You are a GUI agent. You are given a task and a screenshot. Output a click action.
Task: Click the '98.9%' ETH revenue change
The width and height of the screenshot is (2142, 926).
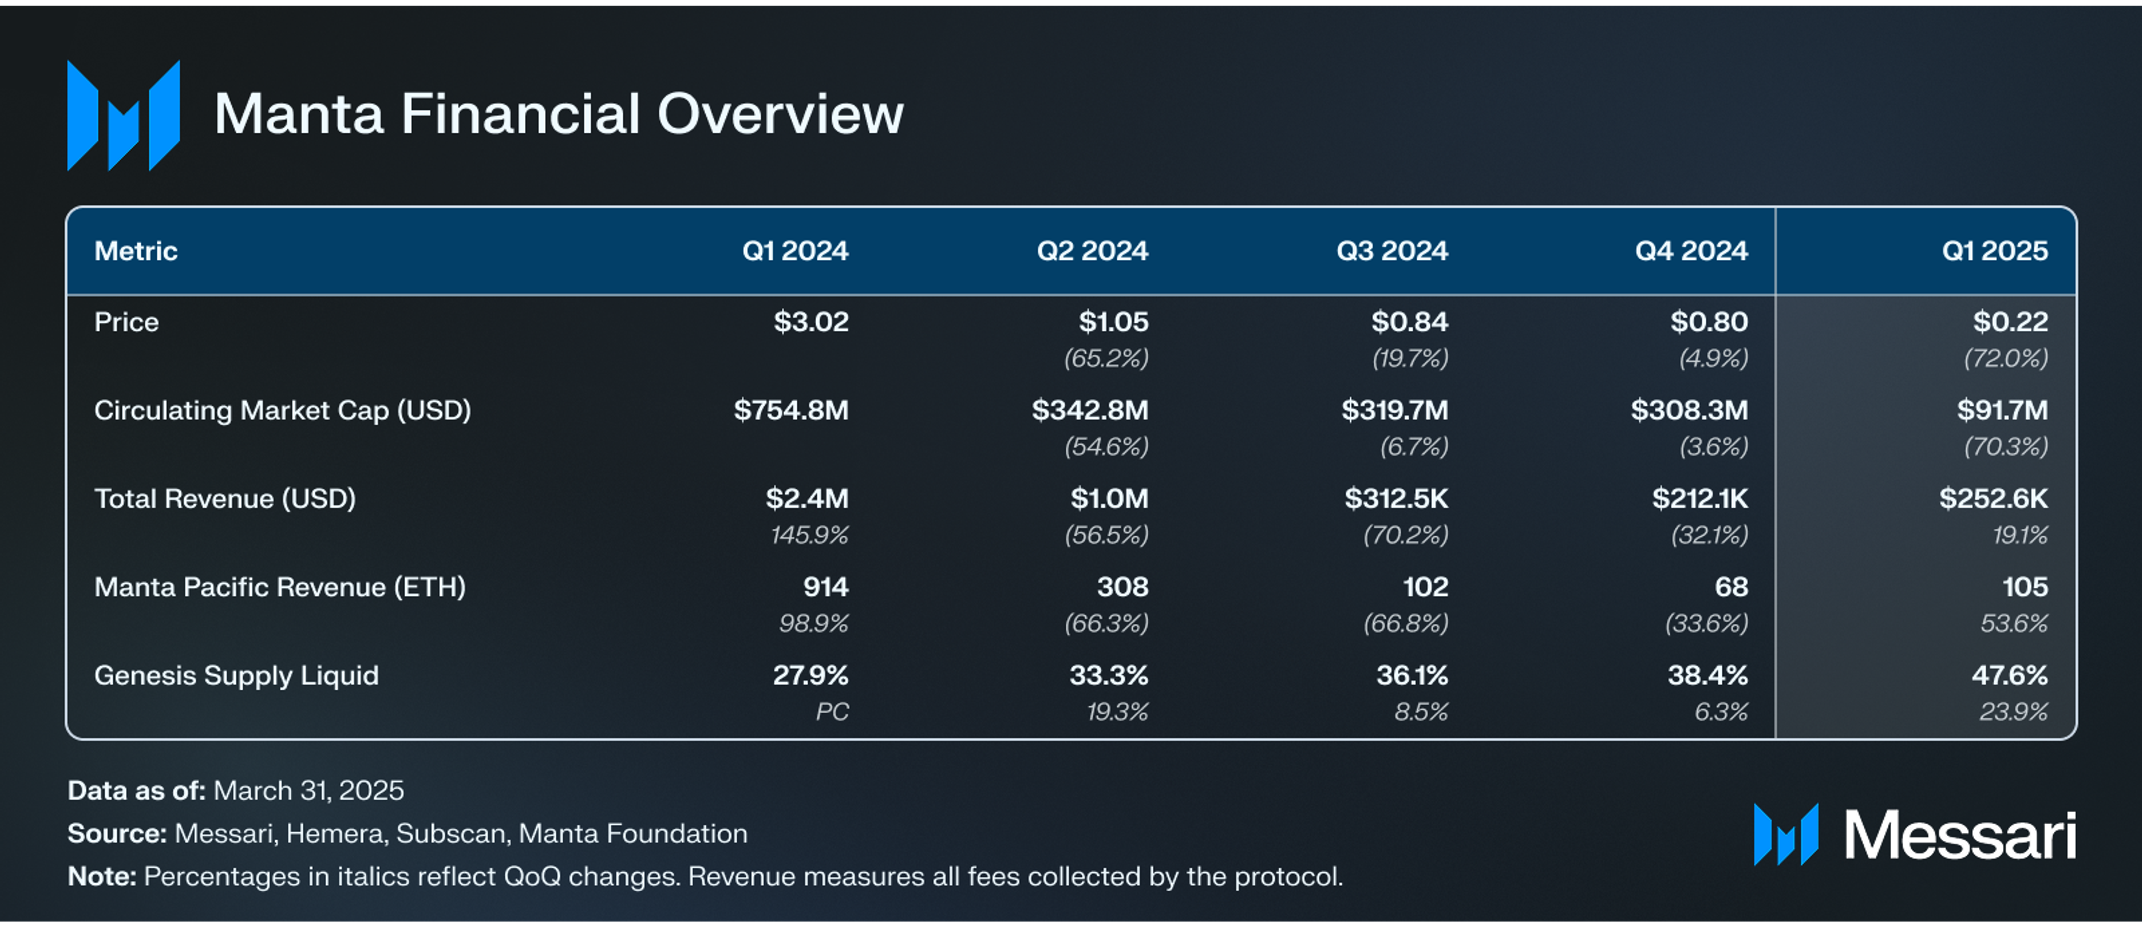coord(814,623)
